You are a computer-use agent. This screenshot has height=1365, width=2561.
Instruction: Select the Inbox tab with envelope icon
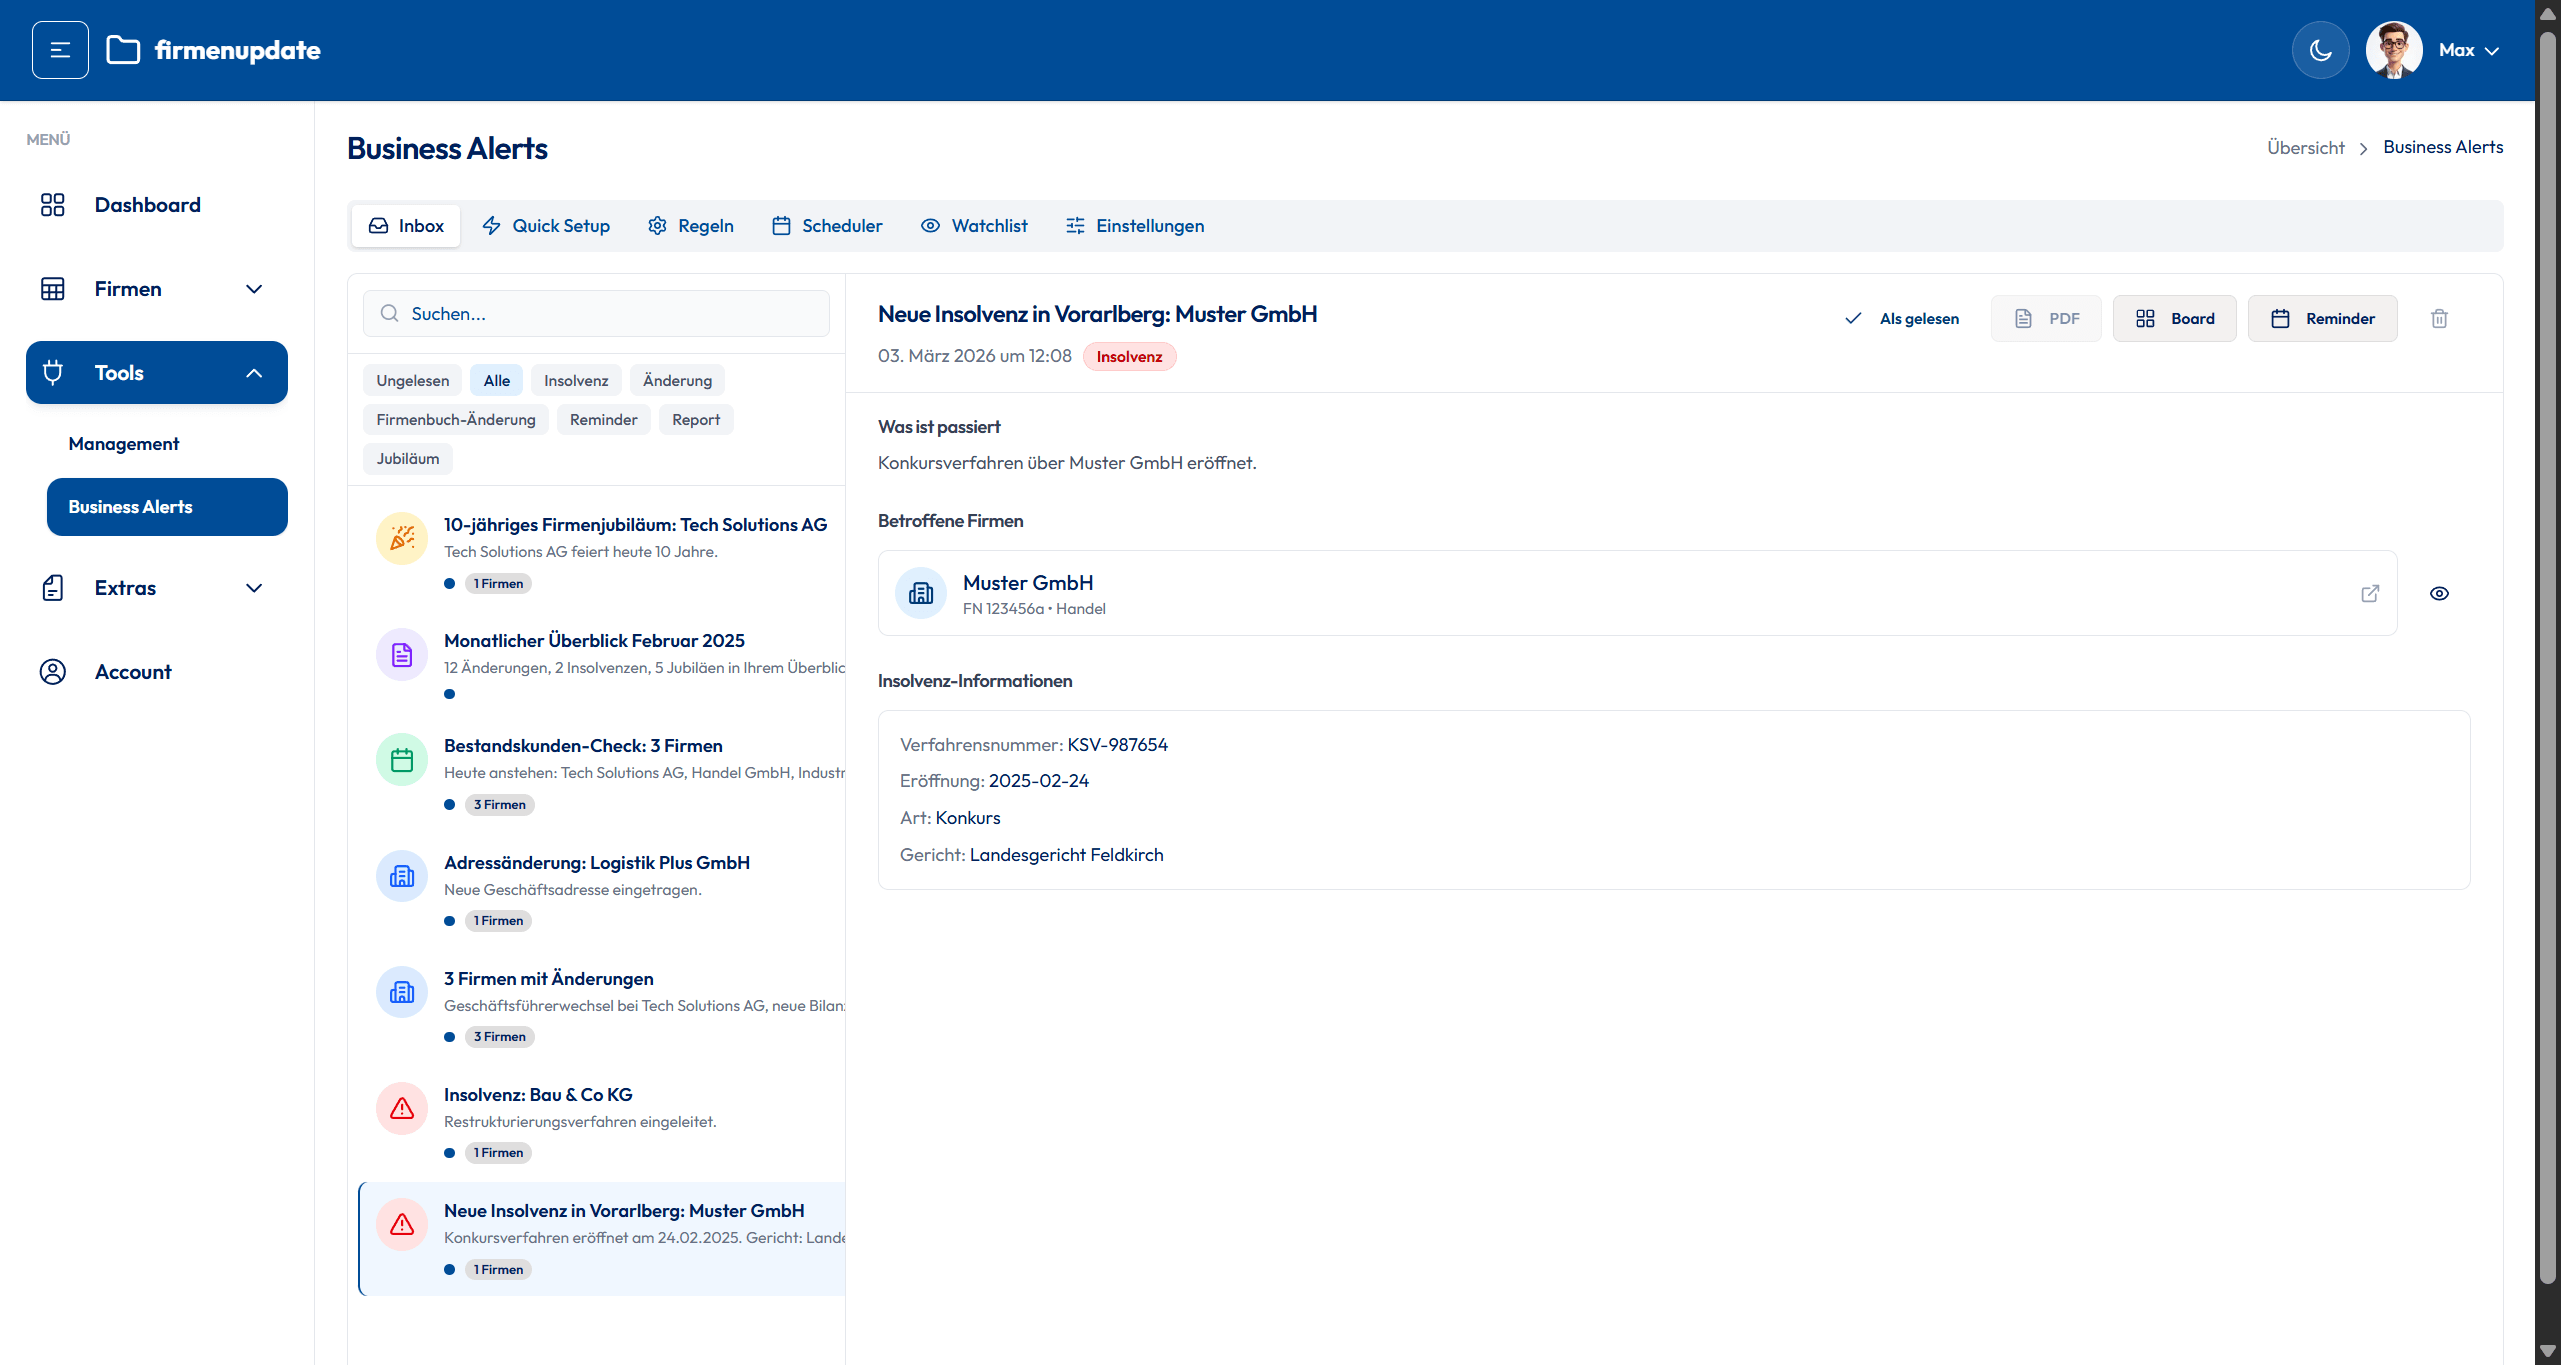[x=405, y=225]
